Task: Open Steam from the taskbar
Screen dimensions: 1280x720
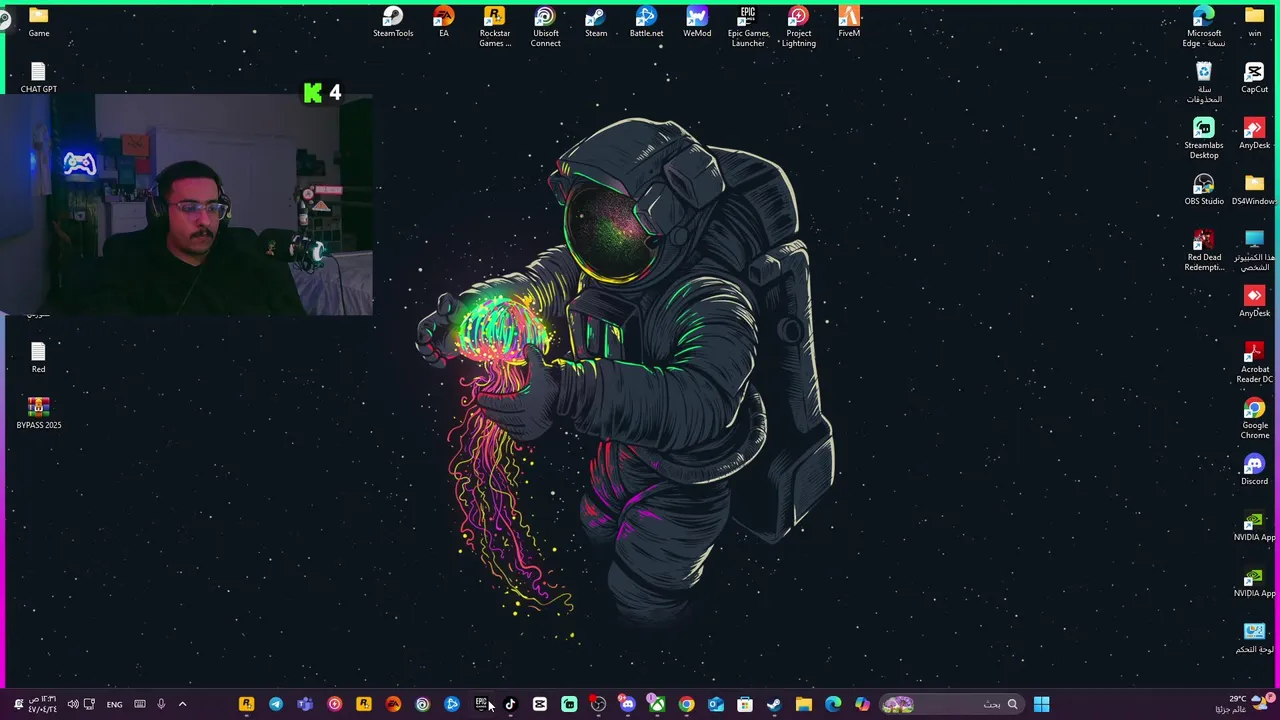Action: 774,704
